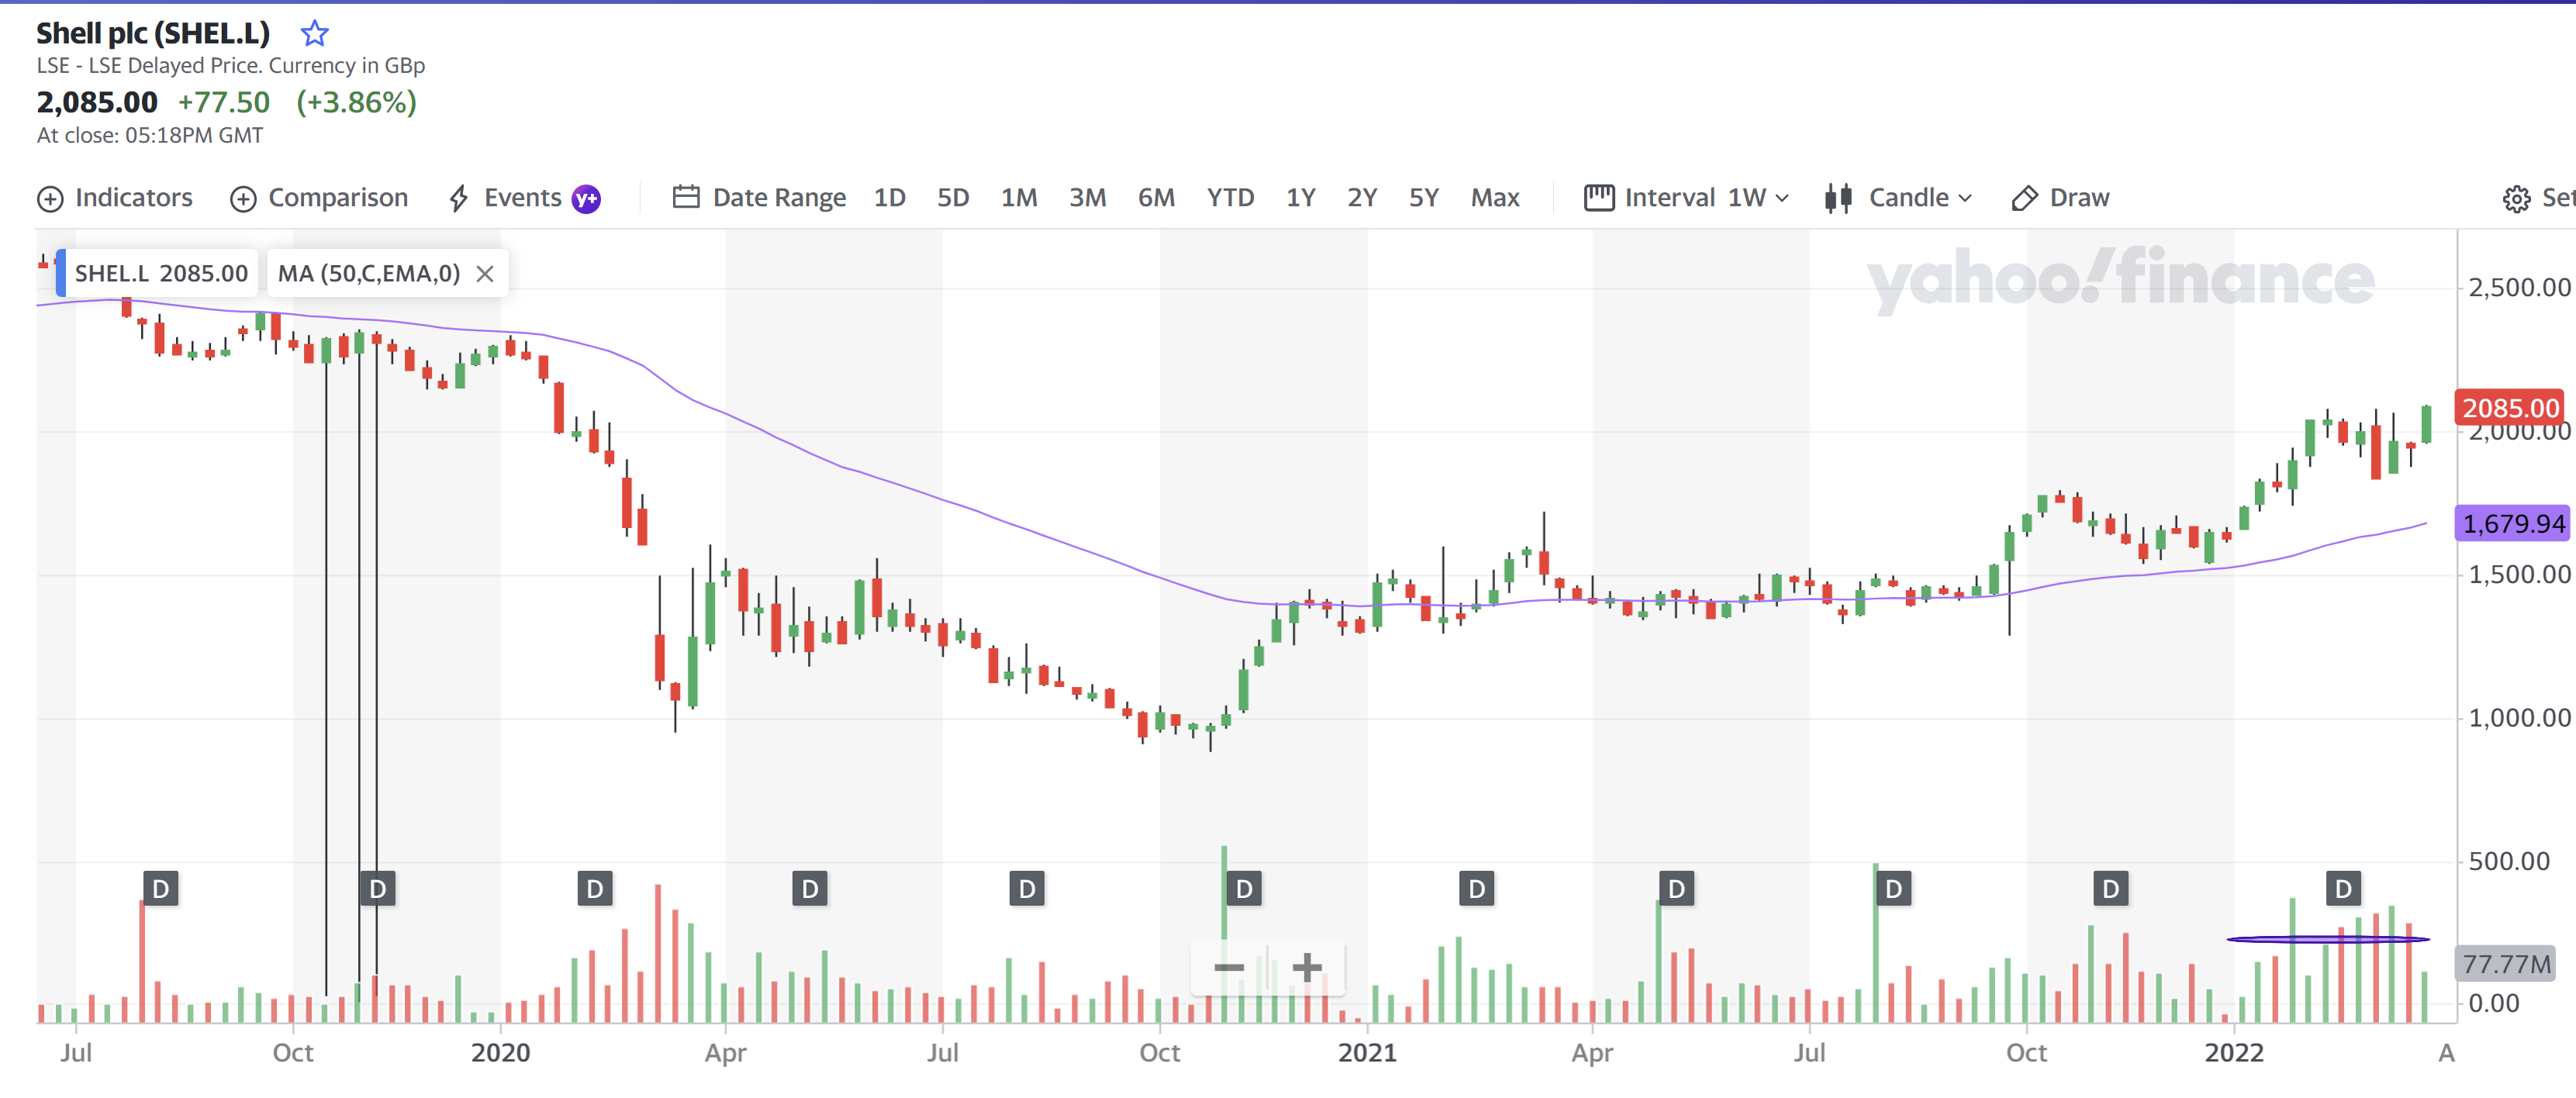Select the YTD range

tap(1230, 198)
